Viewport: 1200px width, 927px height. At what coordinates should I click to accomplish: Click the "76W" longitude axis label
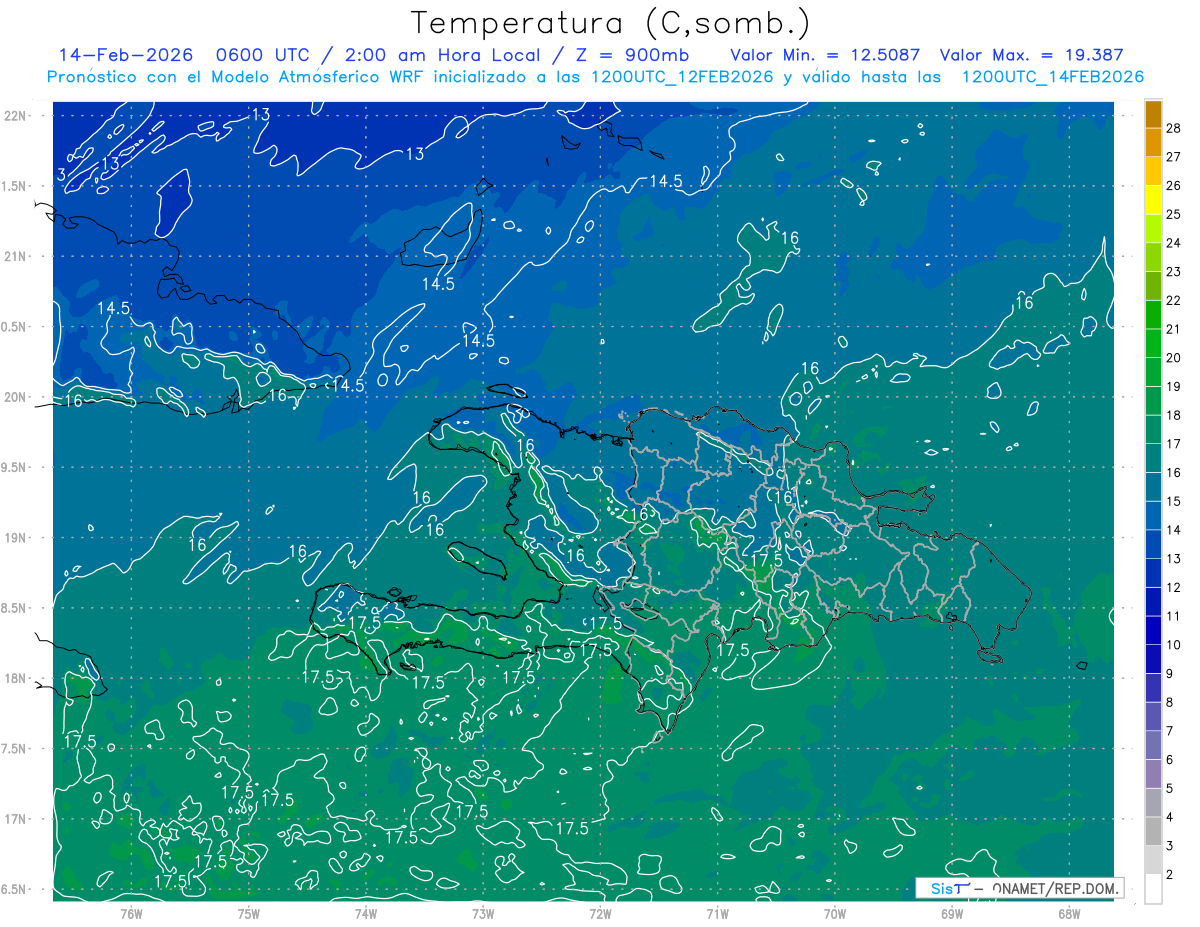pyautogui.click(x=131, y=914)
